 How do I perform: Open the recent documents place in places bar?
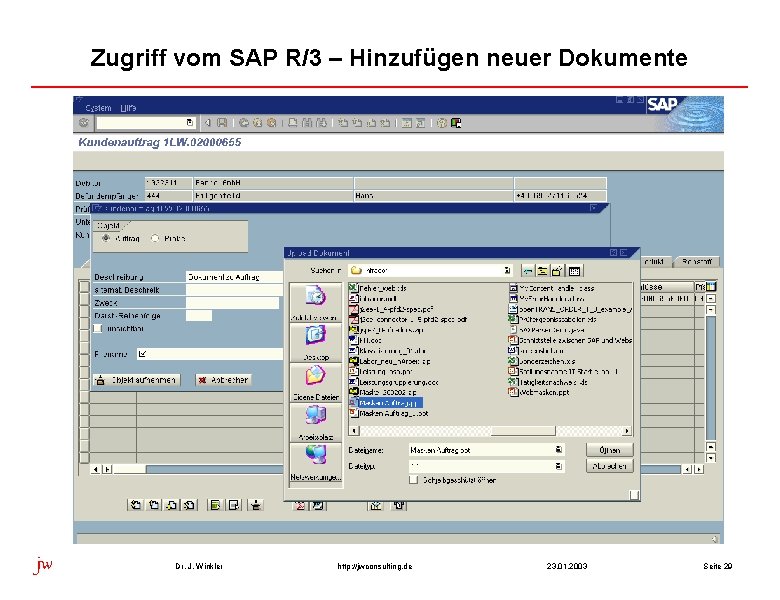coord(315,302)
